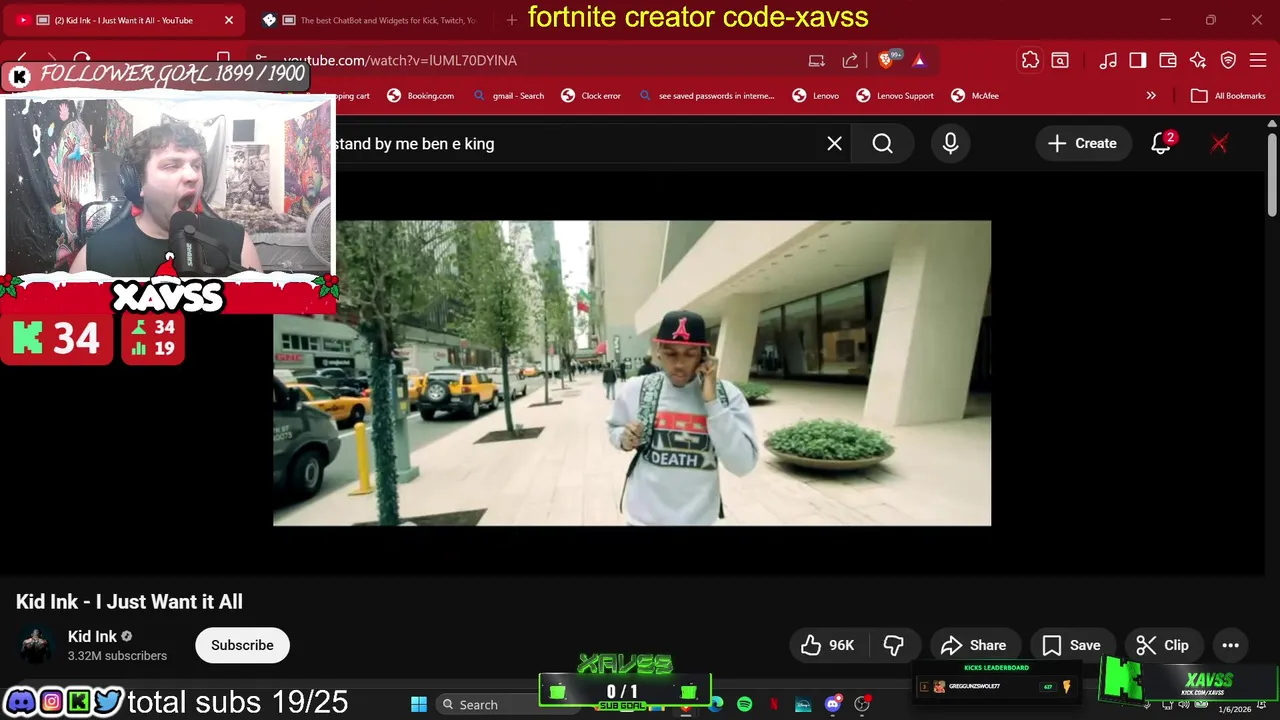
Task: Click the 'Kid Ink - I Just Want it All' title
Action: pos(129,602)
